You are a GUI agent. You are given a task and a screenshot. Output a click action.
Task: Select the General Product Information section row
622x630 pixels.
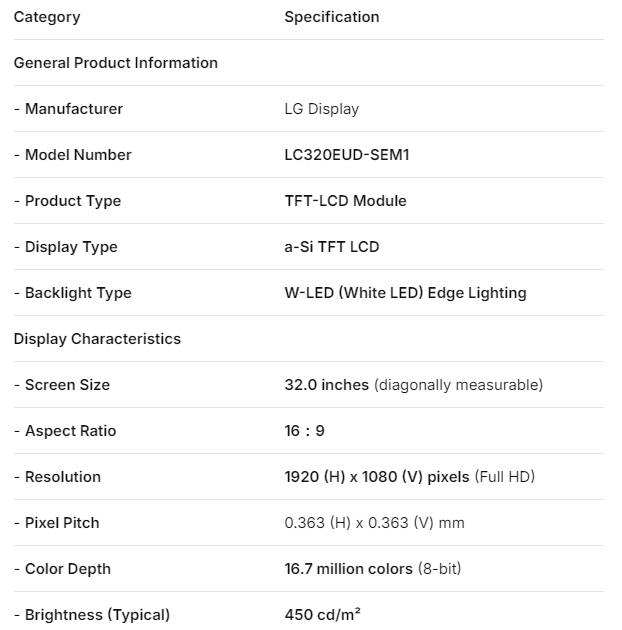point(116,63)
